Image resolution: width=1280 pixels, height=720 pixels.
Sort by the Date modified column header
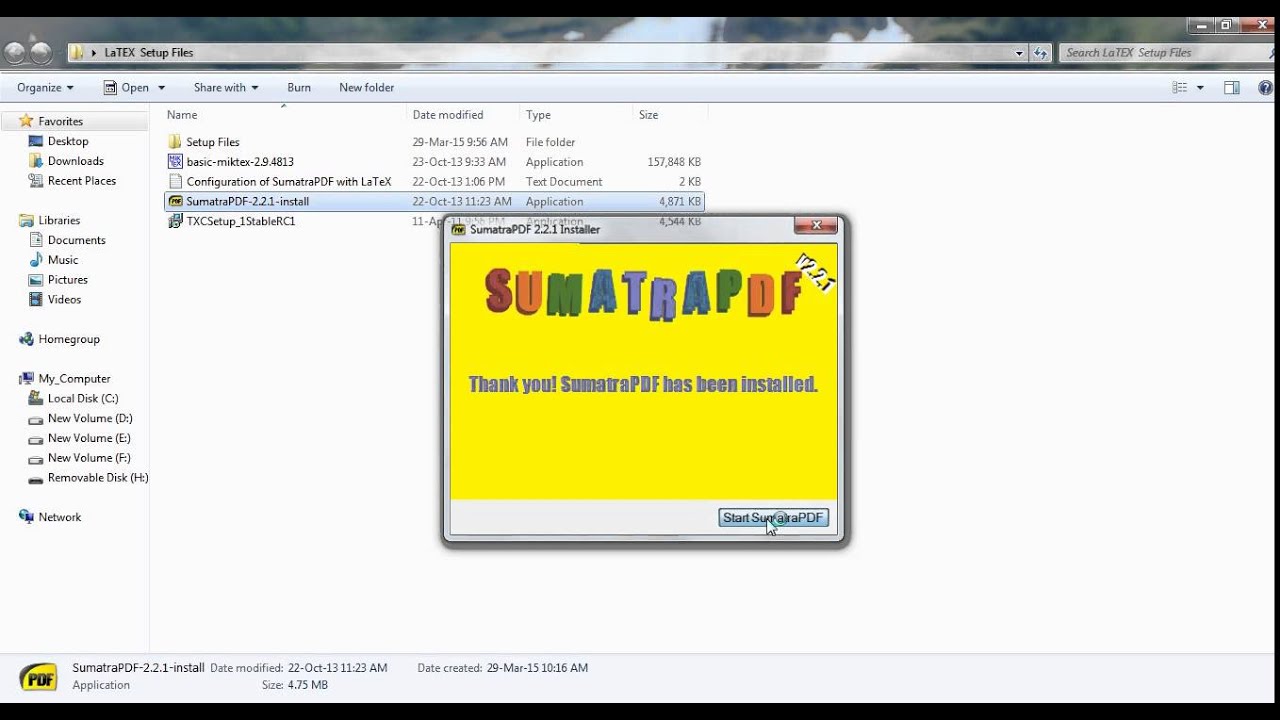pos(447,115)
